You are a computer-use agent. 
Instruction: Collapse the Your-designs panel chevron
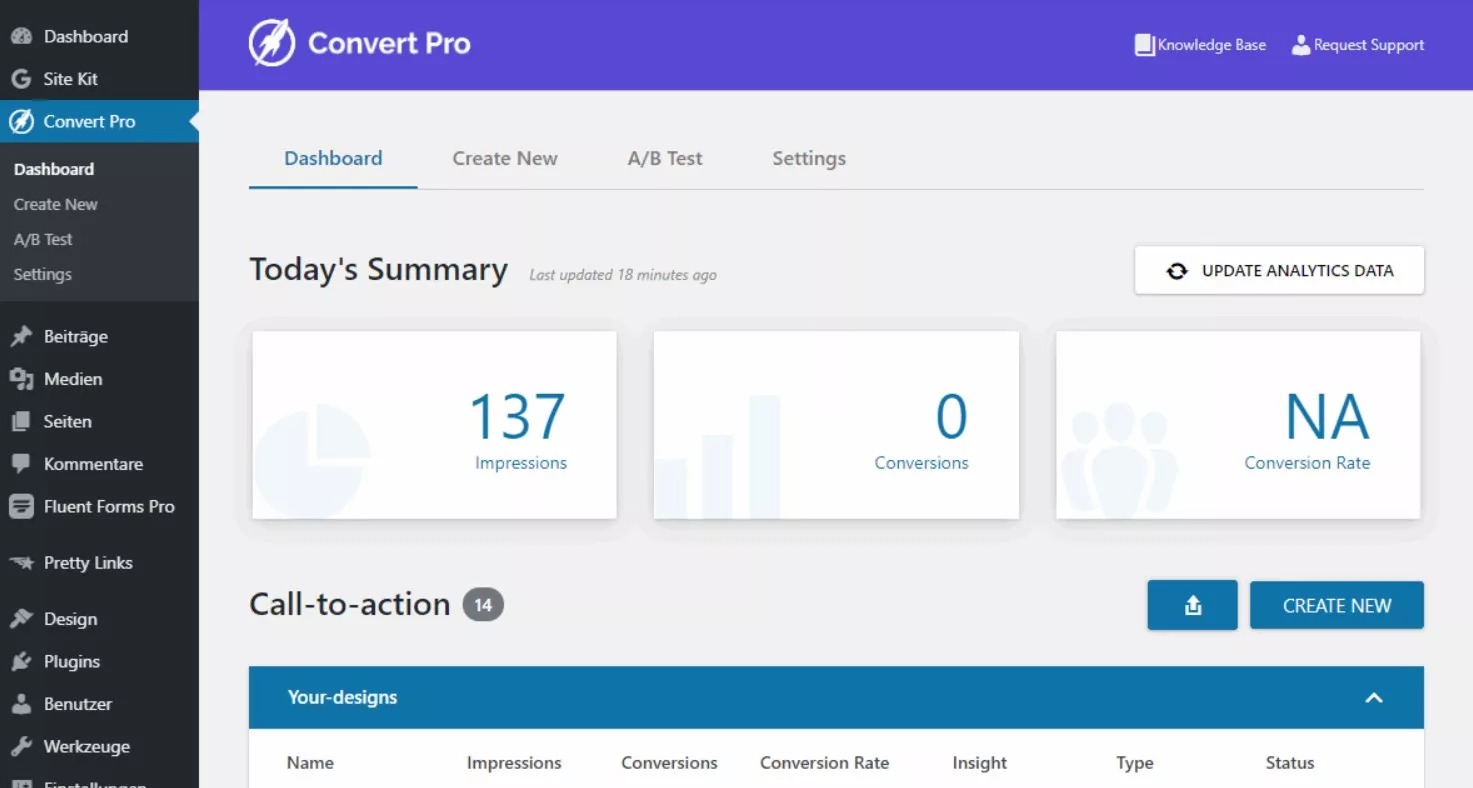pyautogui.click(x=1374, y=698)
